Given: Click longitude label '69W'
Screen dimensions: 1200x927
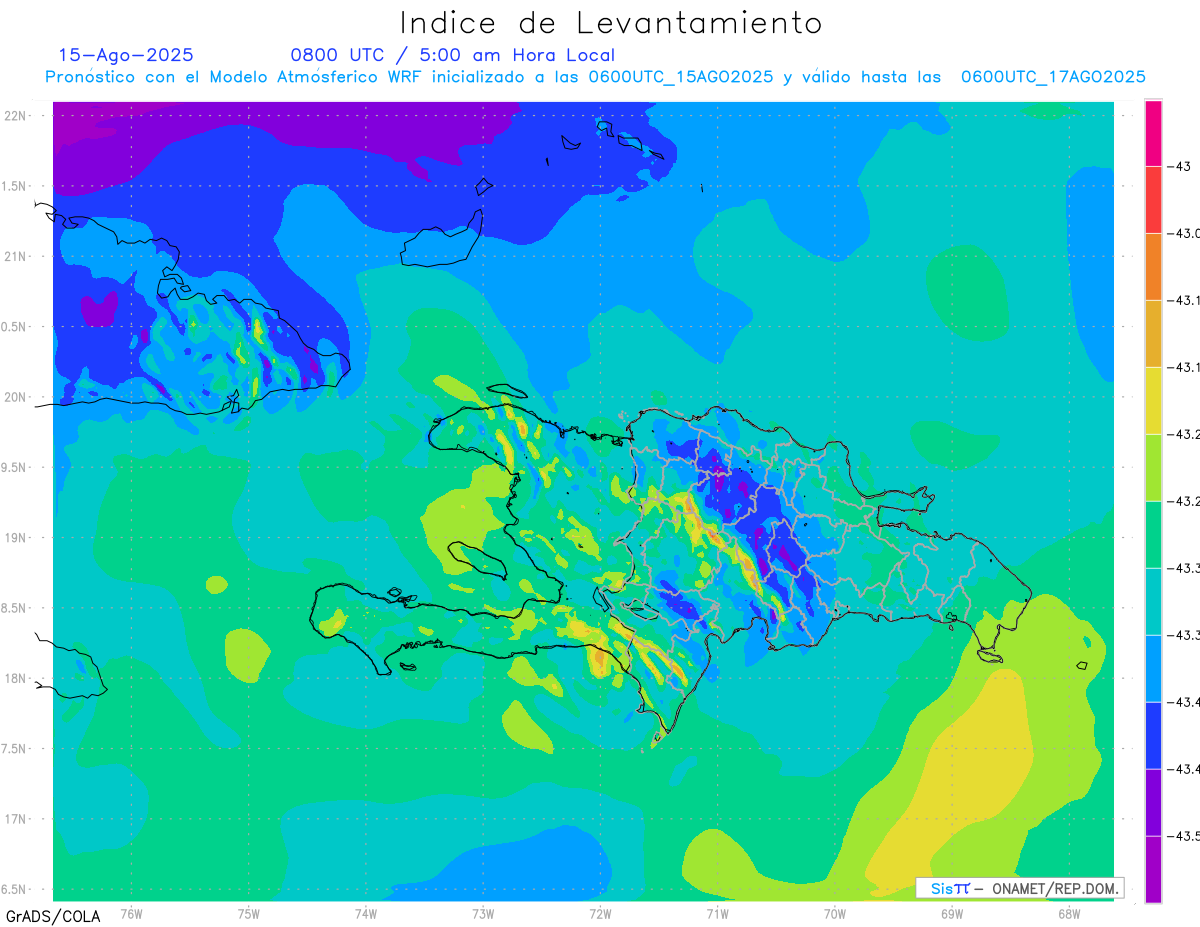Looking at the screenshot, I should (952, 913).
